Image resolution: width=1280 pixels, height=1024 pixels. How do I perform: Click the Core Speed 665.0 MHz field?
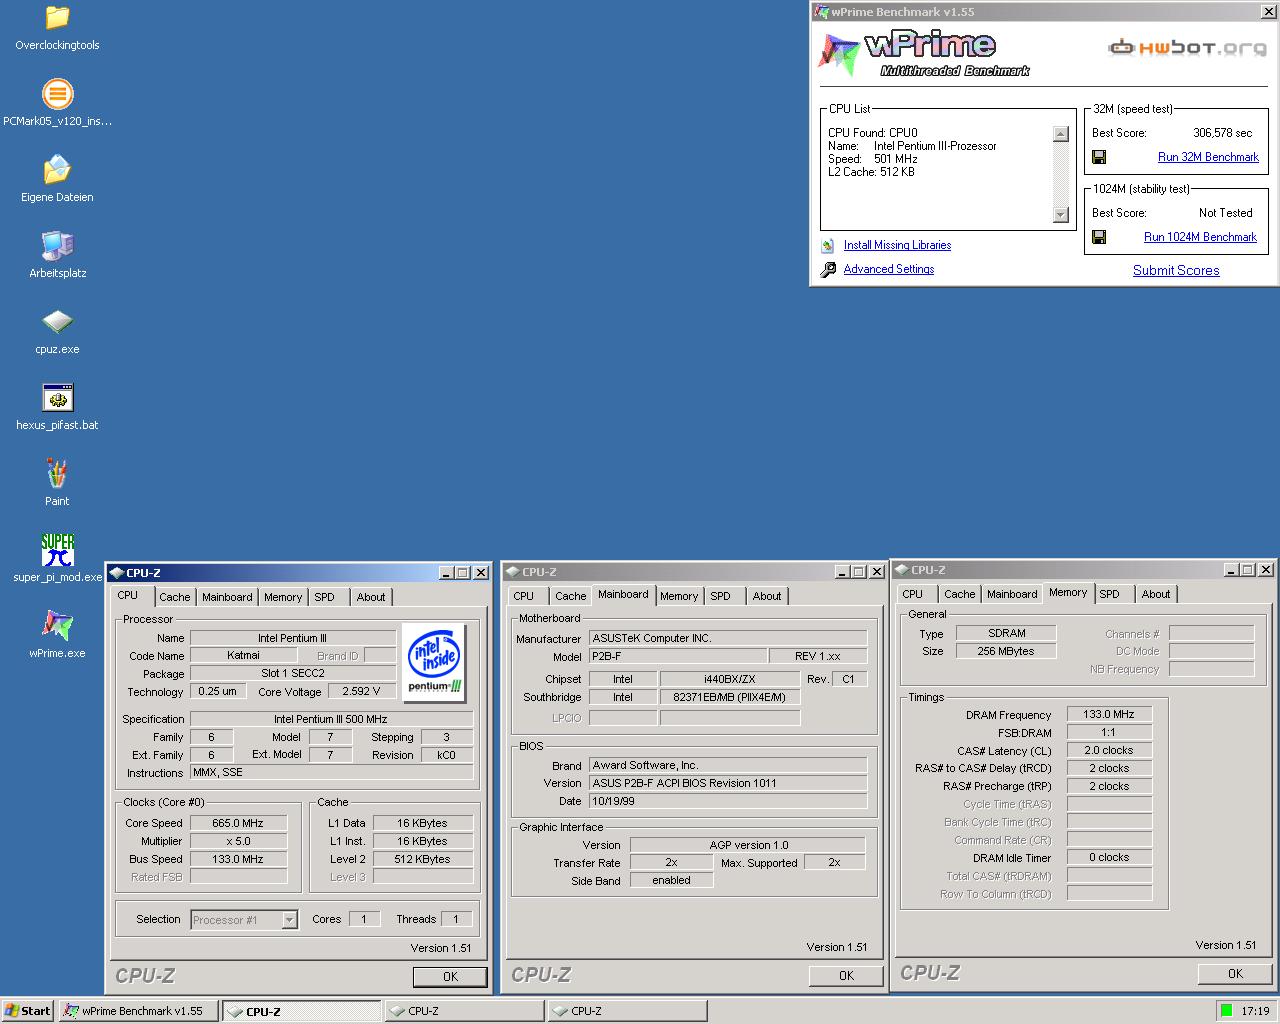point(238,823)
